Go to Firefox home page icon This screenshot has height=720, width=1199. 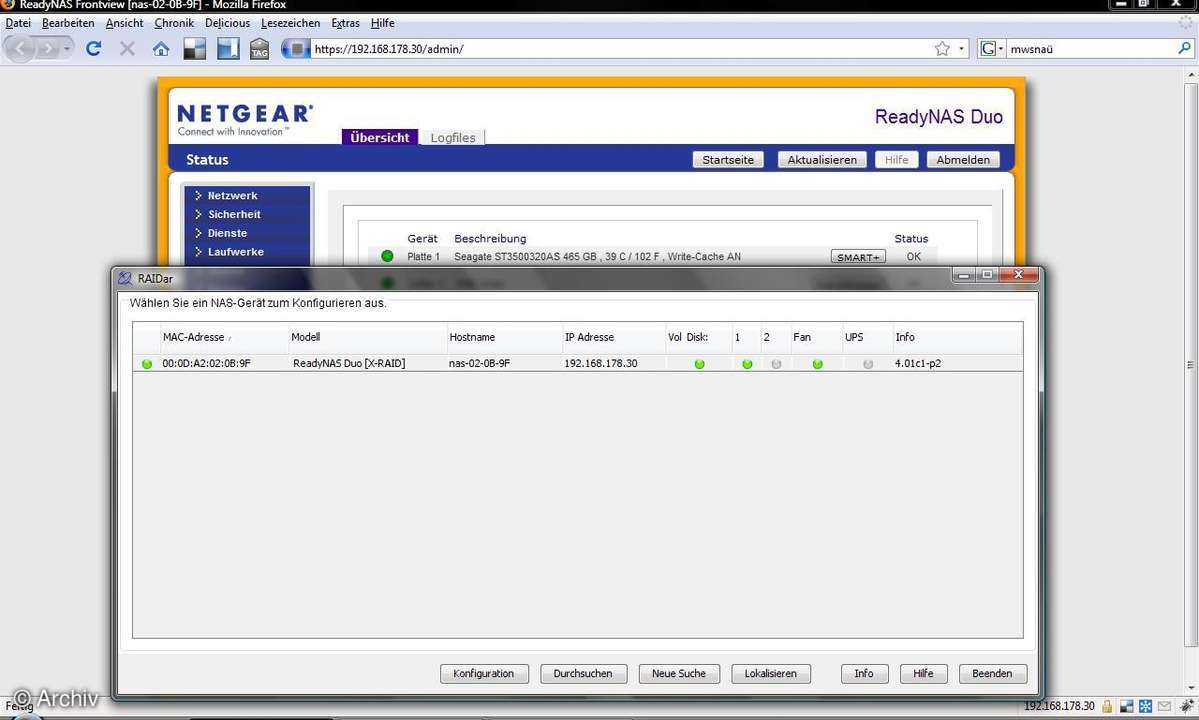tap(161, 49)
